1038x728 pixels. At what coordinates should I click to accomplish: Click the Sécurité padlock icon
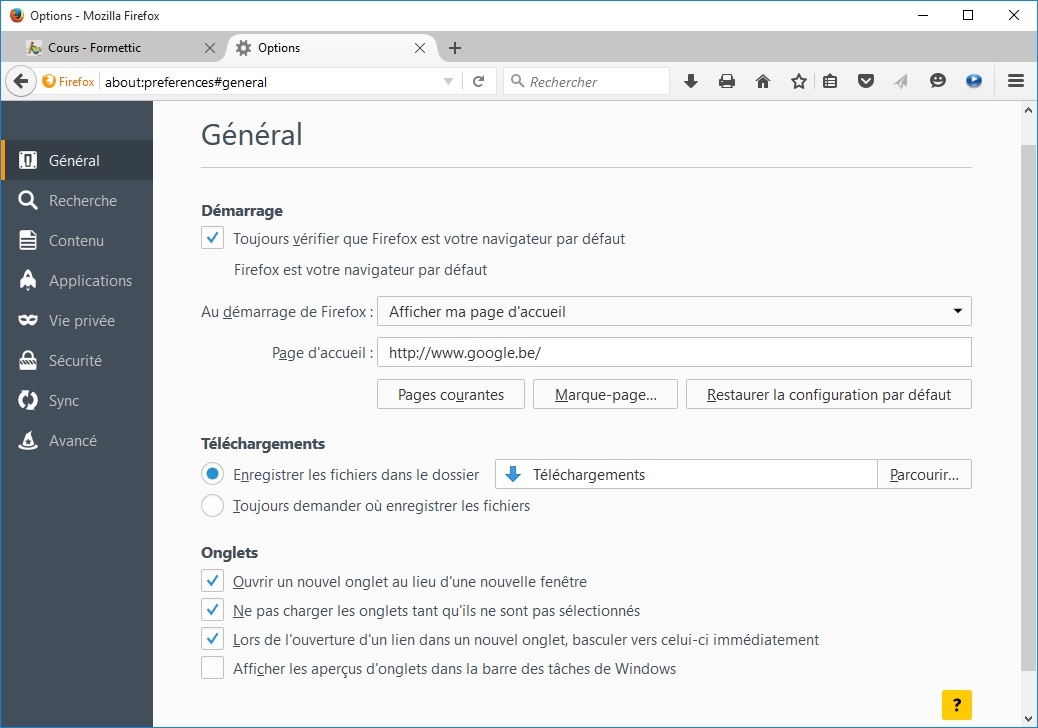28,360
